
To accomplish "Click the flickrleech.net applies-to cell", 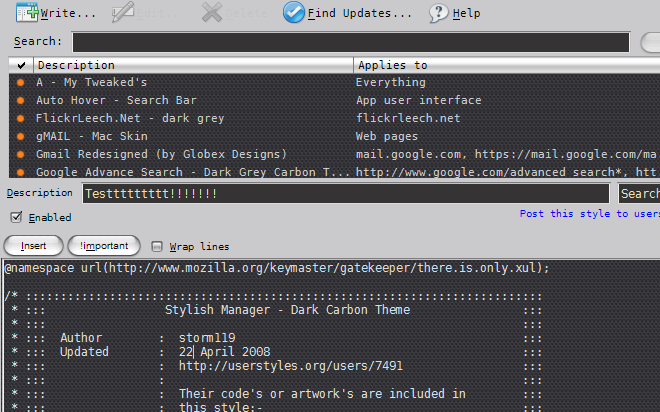I will click(408, 119).
